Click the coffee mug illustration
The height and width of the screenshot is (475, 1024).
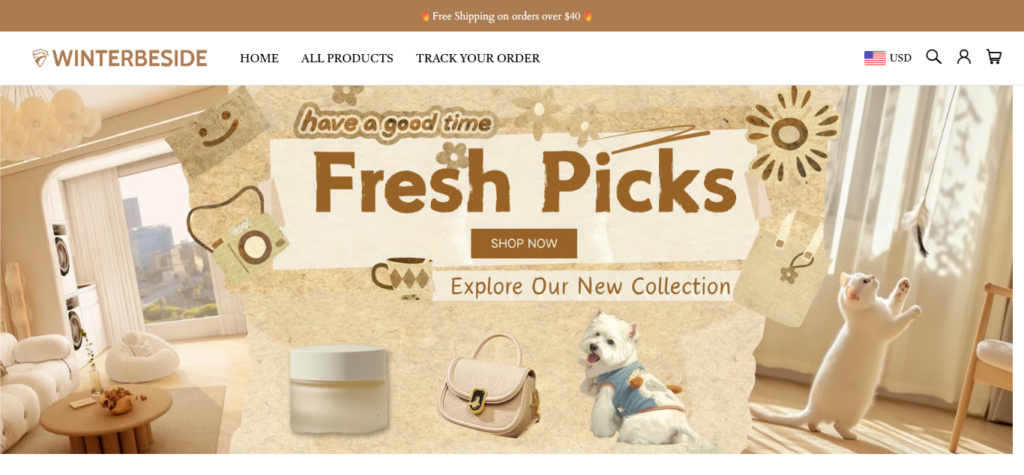tap(403, 278)
